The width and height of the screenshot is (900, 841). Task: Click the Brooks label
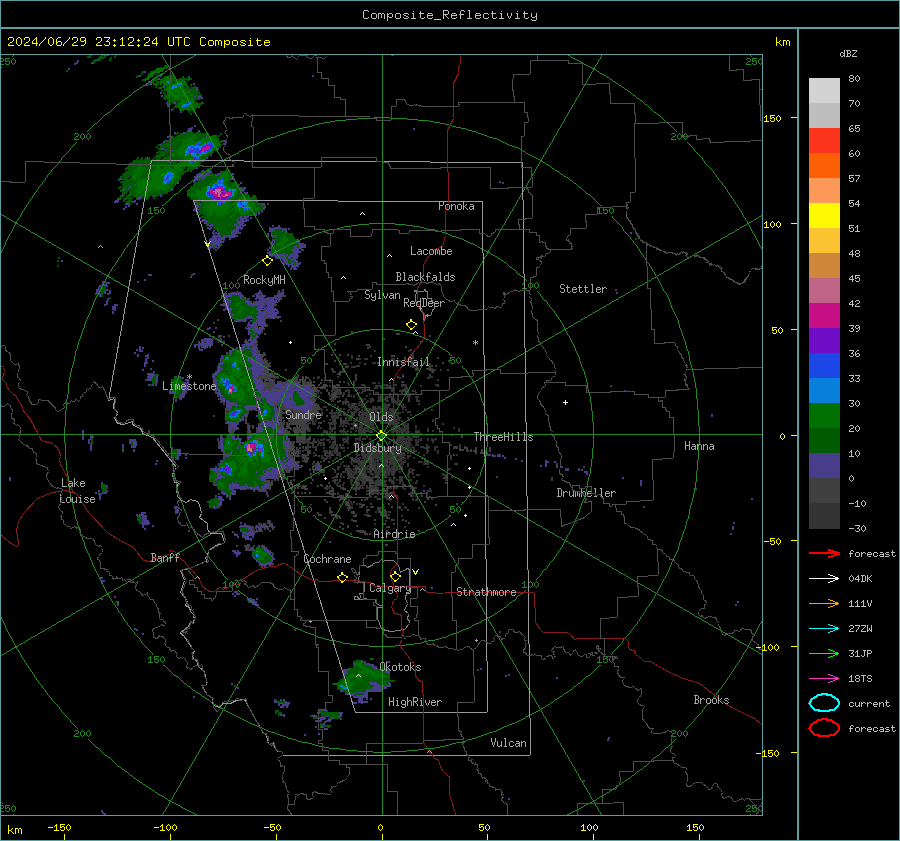point(711,700)
